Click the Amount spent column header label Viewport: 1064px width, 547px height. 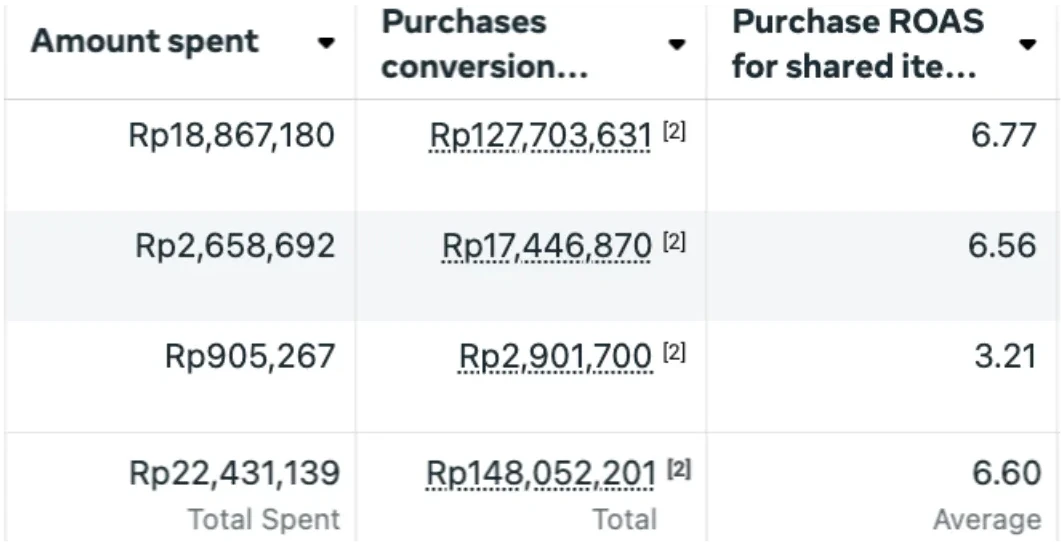(x=144, y=42)
